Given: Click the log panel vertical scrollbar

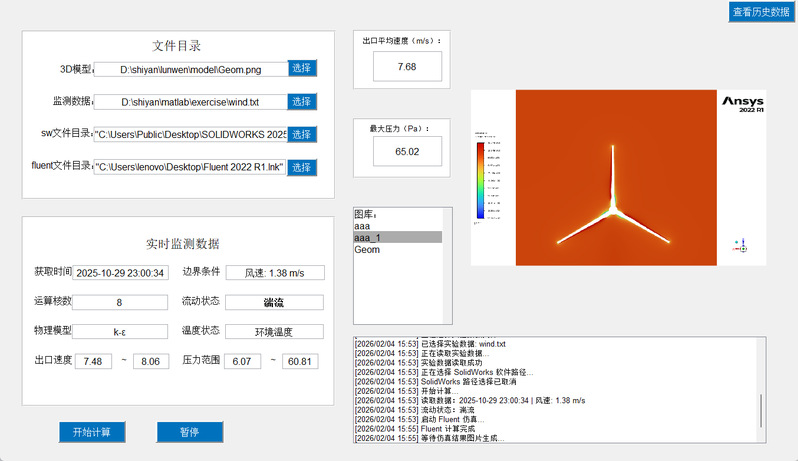Looking at the screenshot, I should (759, 410).
